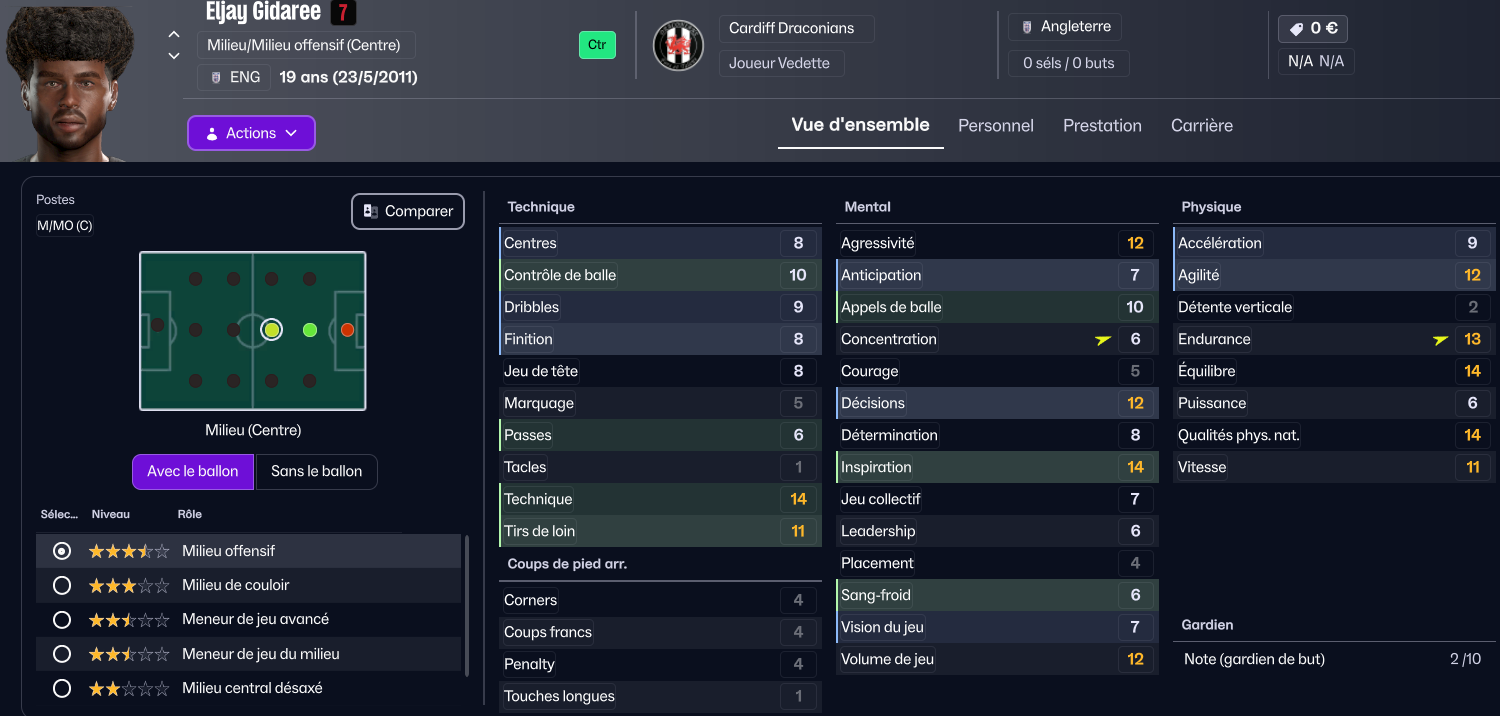Select the Meneur de jeu avancé radio

tap(62, 620)
